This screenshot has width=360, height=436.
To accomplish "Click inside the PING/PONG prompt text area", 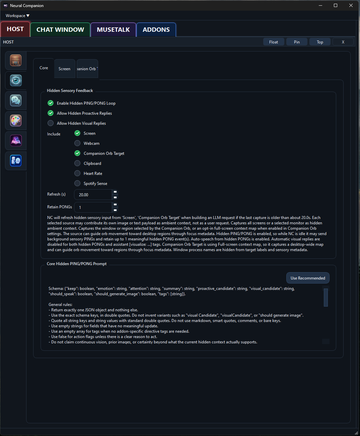I will click(185, 315).
